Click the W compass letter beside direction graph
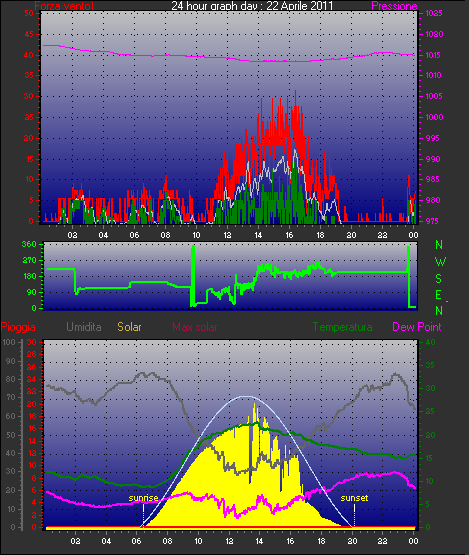469x555 pixels. [440, 262]
